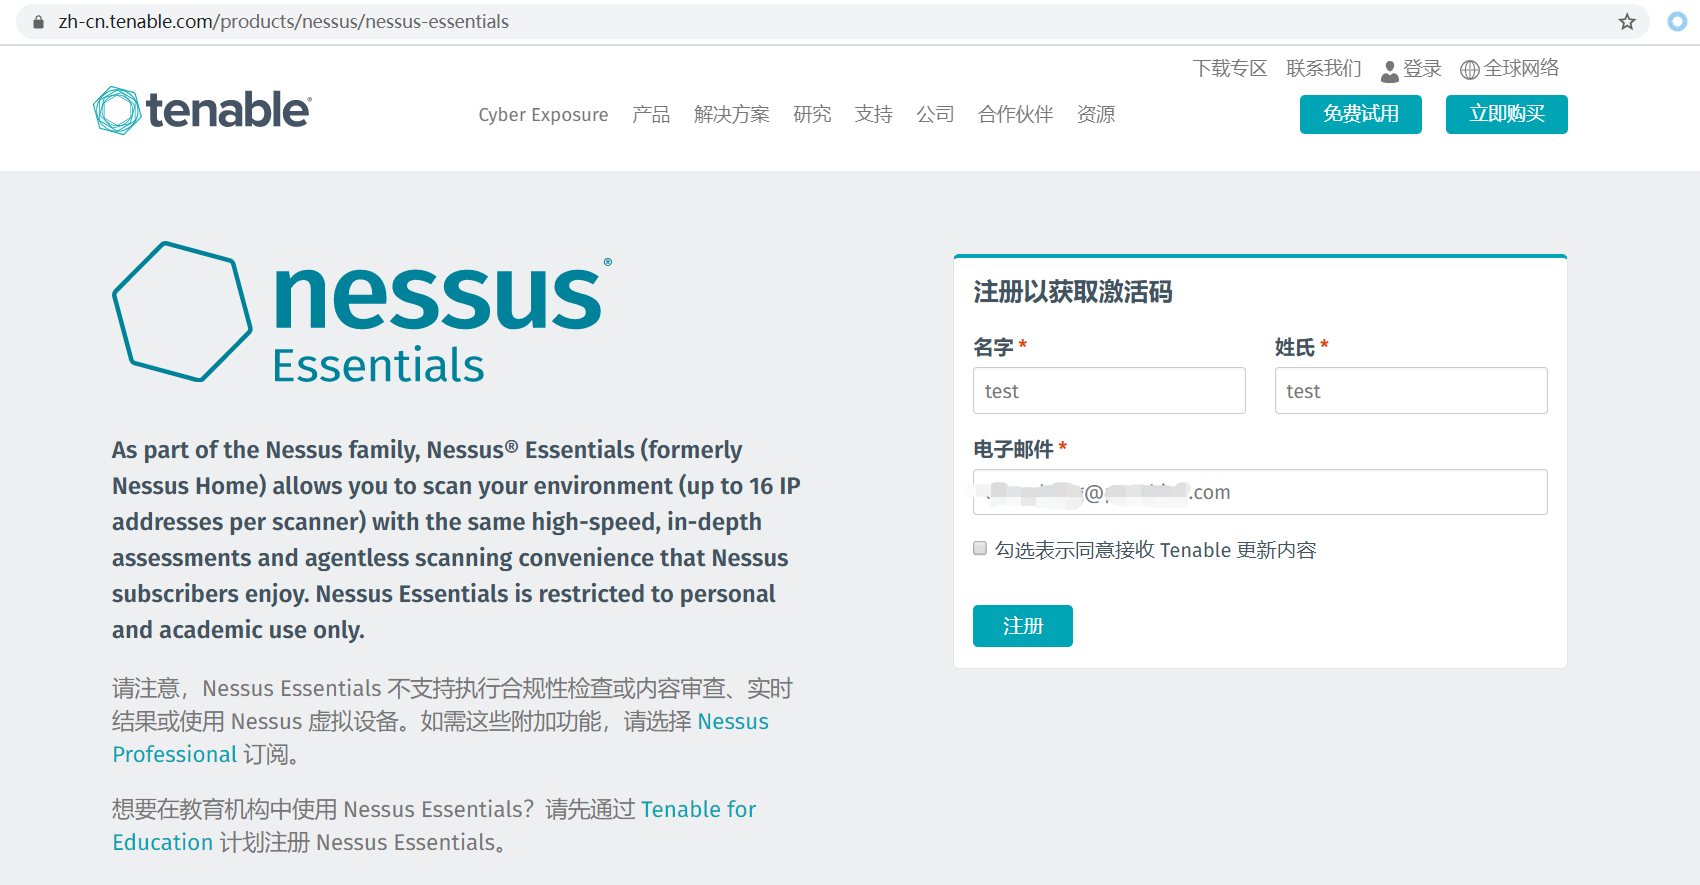
Task: Open 全球网络 global sites globe link
Action: [1509, 69]
